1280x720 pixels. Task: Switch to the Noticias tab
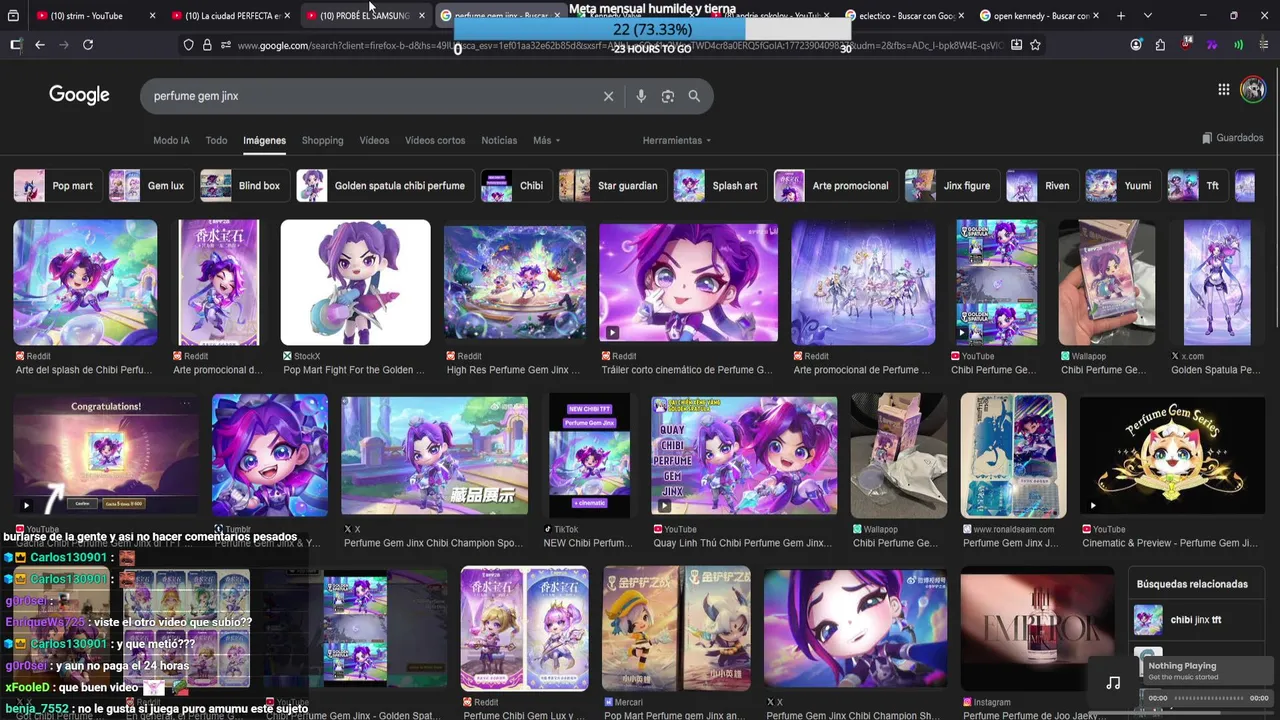point(499,141)
